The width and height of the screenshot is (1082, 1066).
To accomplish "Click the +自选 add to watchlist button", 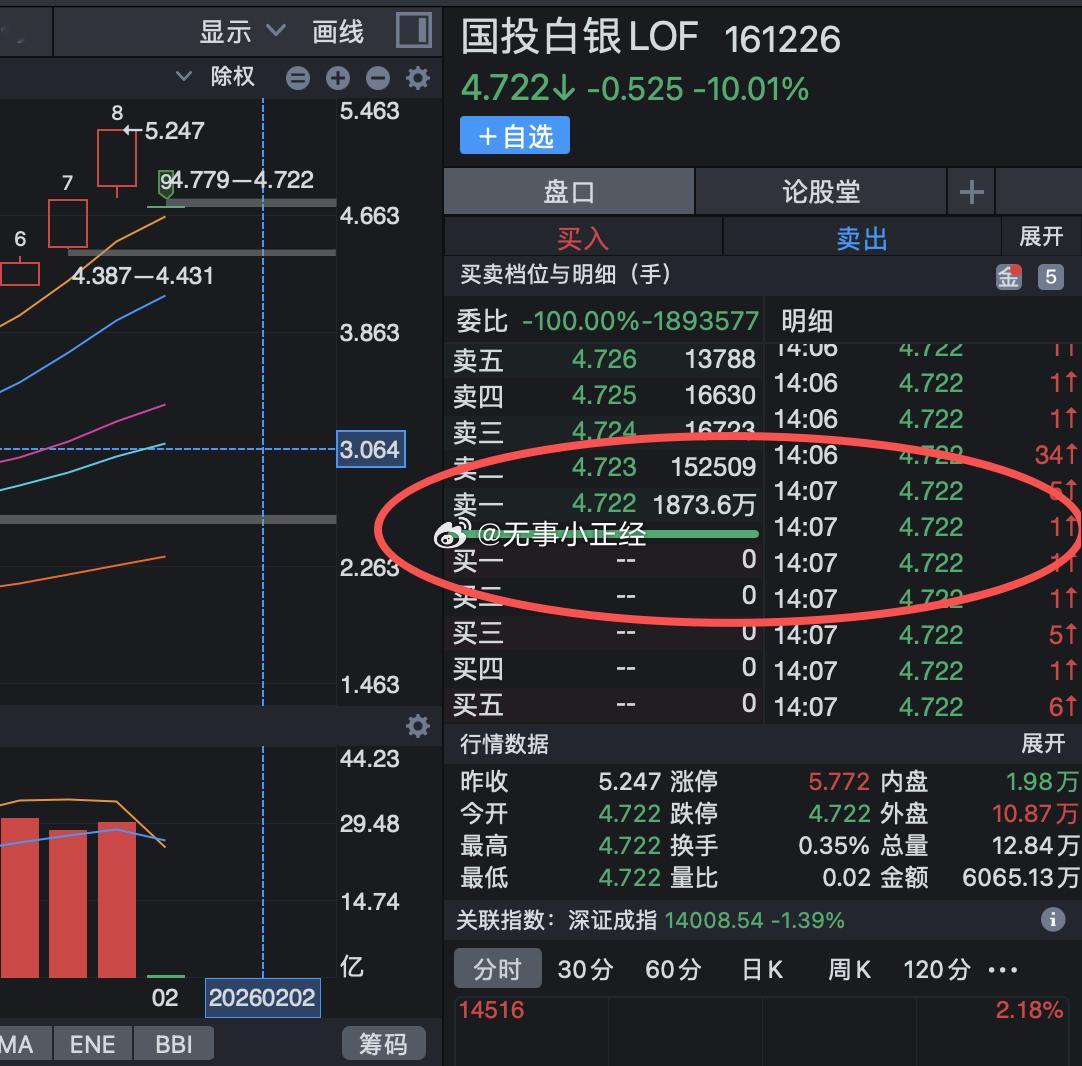I will point(514,135).
